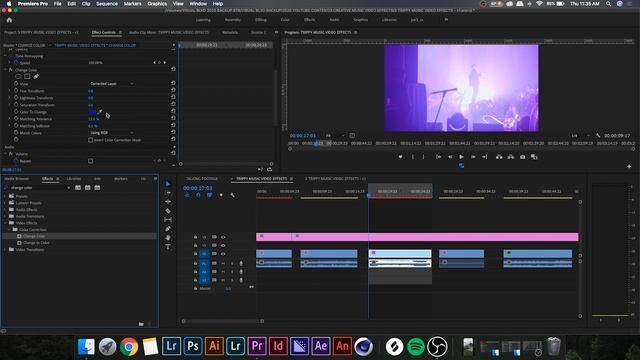Switch to Audio Clip Mixer tab

point(169,32)
